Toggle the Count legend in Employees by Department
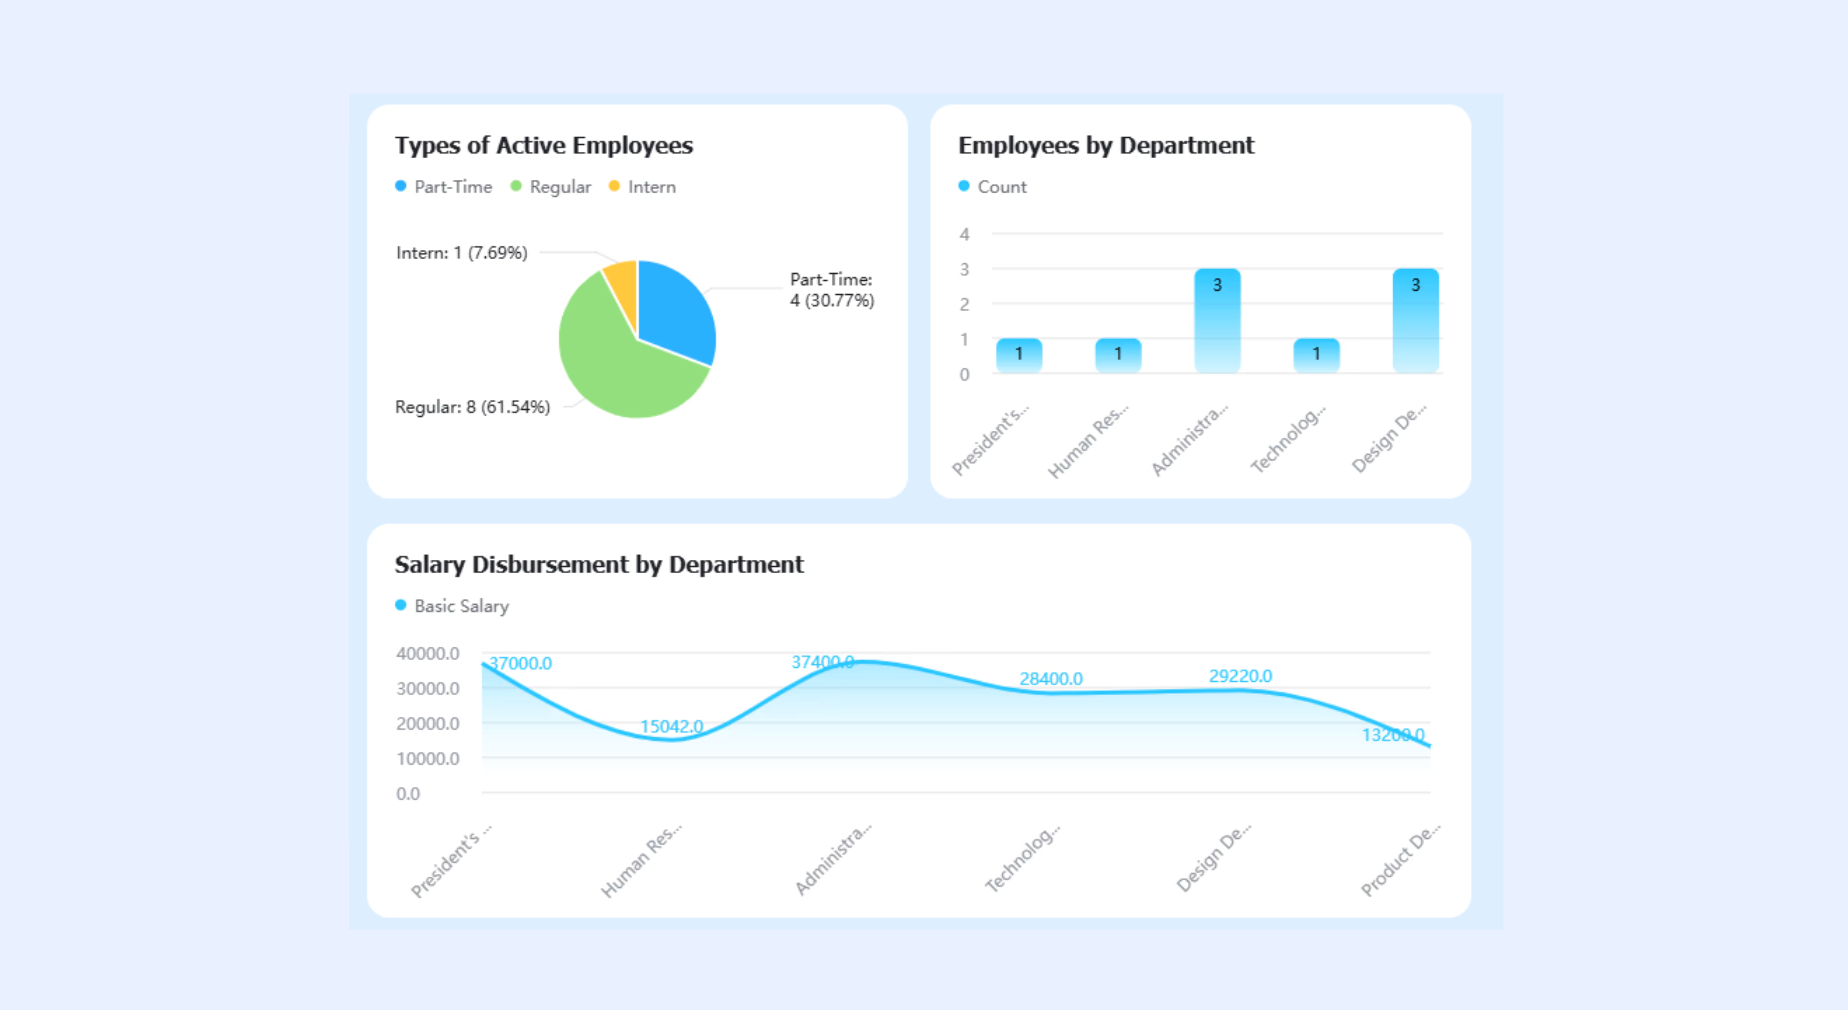Image resolution: width=1848 pixels, height=1010 pixels. click(x=992, y=187)
